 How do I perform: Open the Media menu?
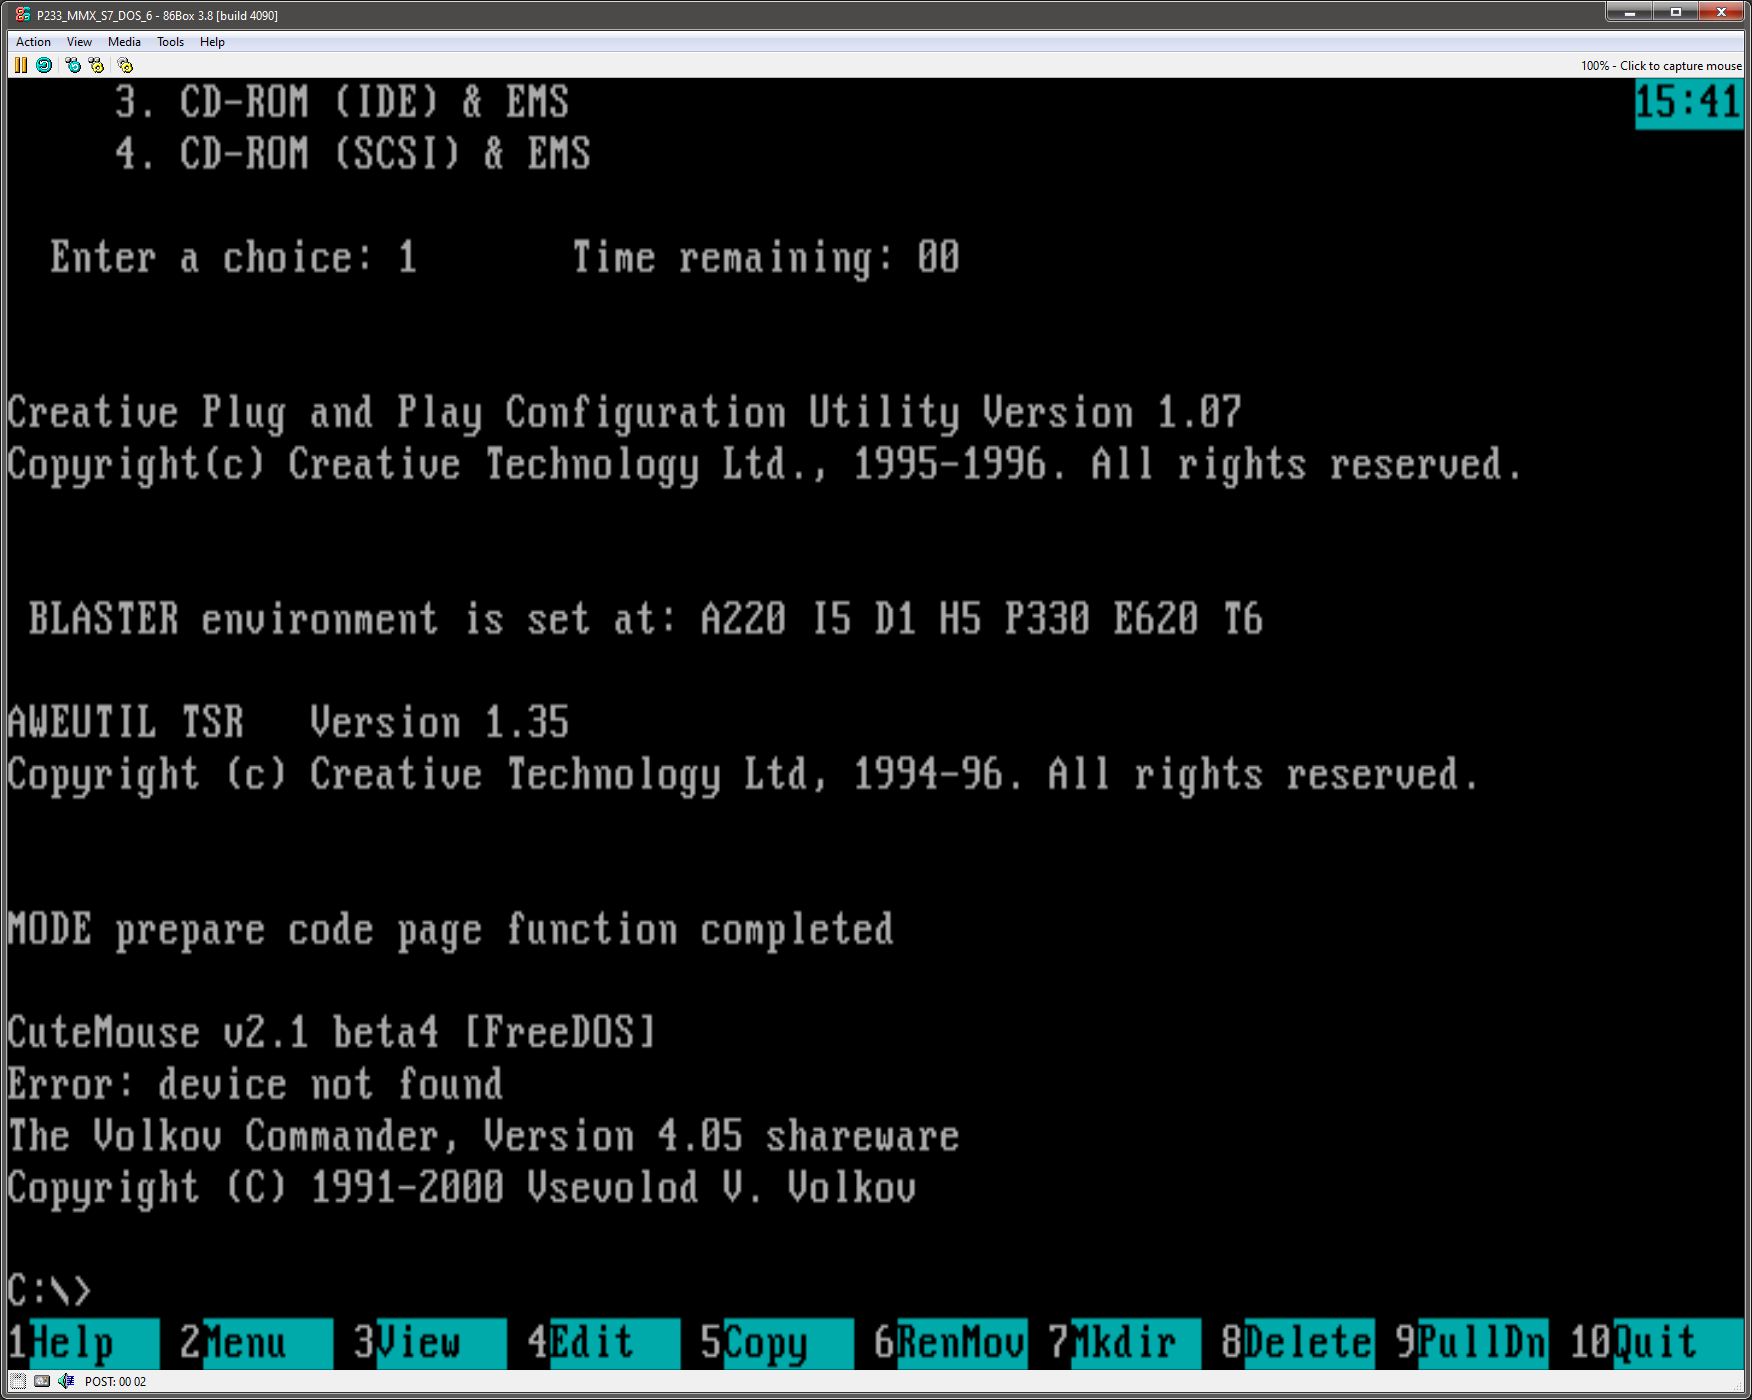point(124,41)
